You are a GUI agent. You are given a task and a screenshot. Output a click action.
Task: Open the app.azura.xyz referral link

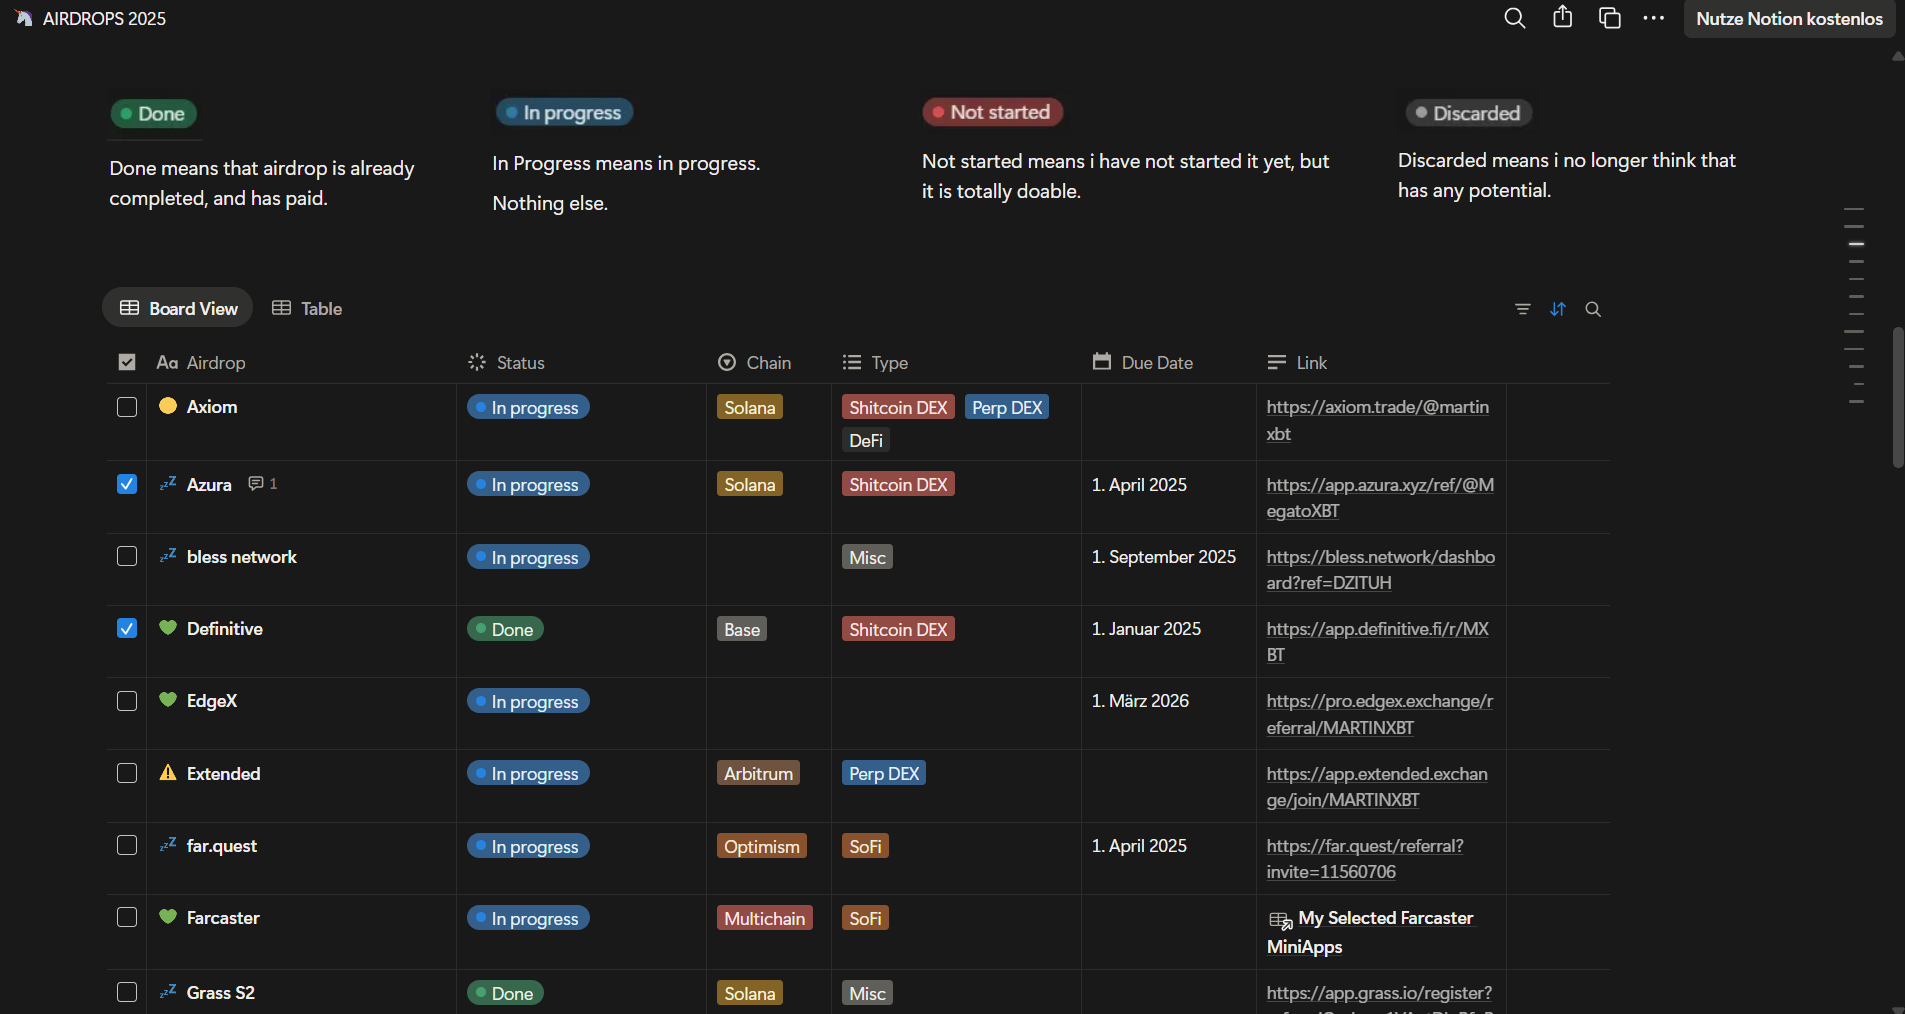coord(1380,497)
